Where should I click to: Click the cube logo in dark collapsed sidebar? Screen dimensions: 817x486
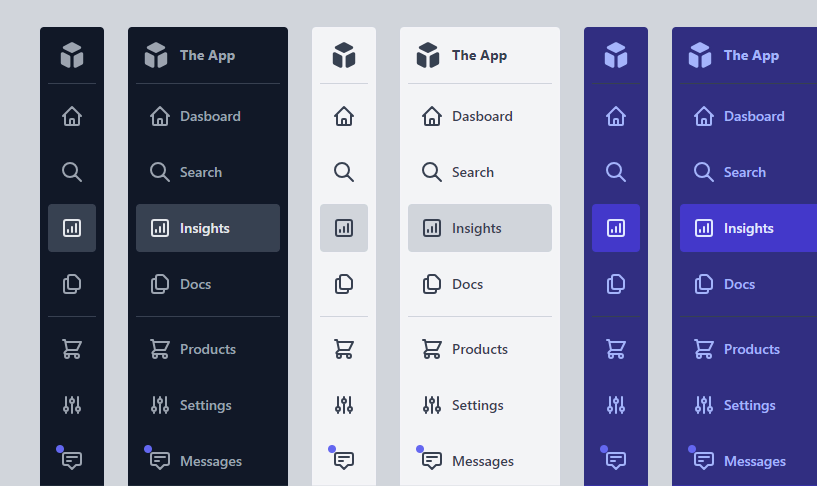72,55
